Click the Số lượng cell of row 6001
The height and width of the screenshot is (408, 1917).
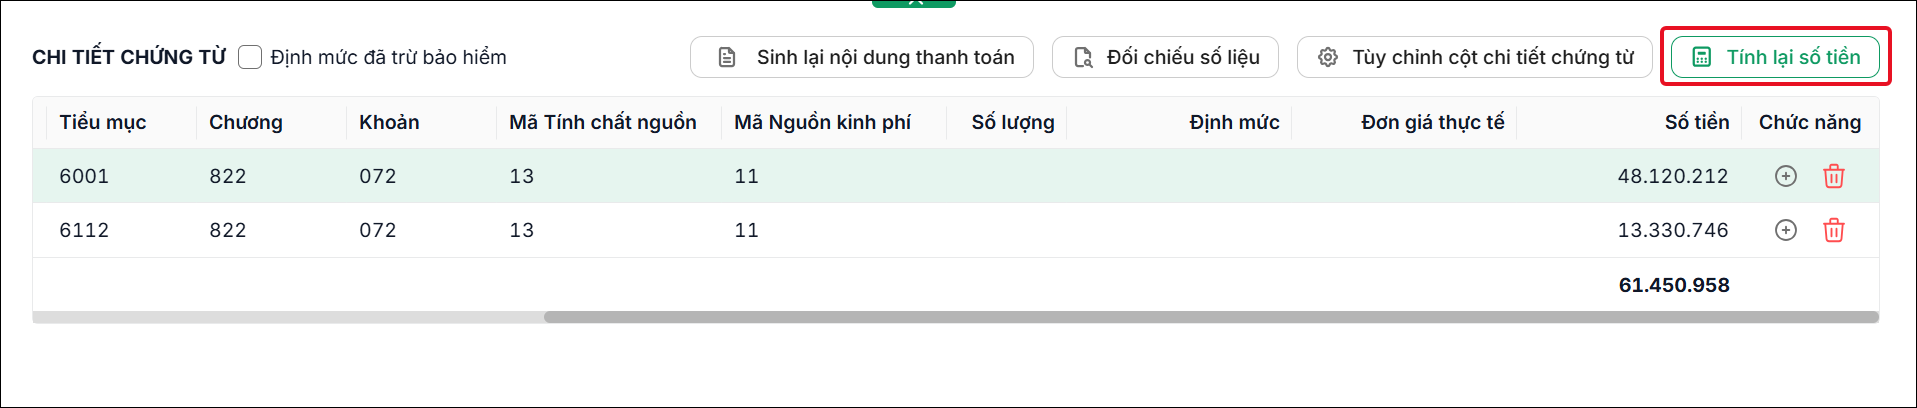(1006, 176)
